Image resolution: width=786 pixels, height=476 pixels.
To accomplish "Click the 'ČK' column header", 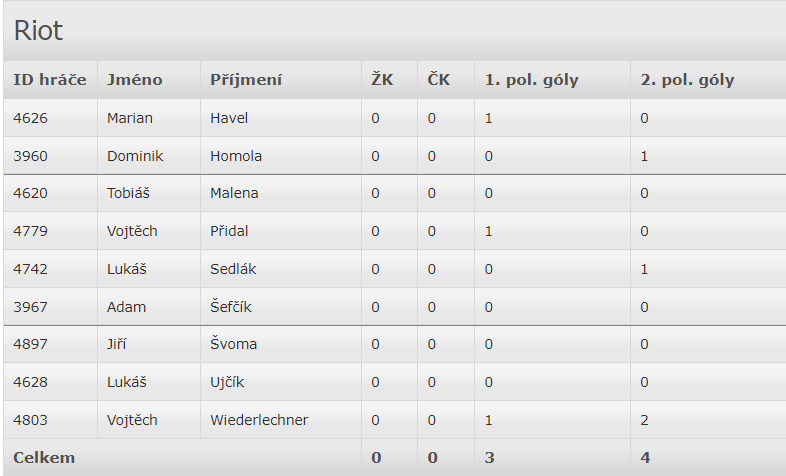I will tap(438, 80).
